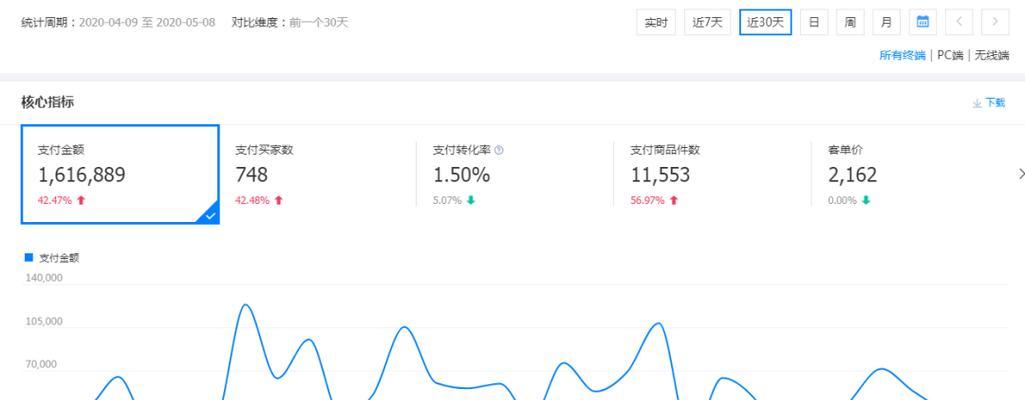Click the 5.07% change text

click(447, 201)
